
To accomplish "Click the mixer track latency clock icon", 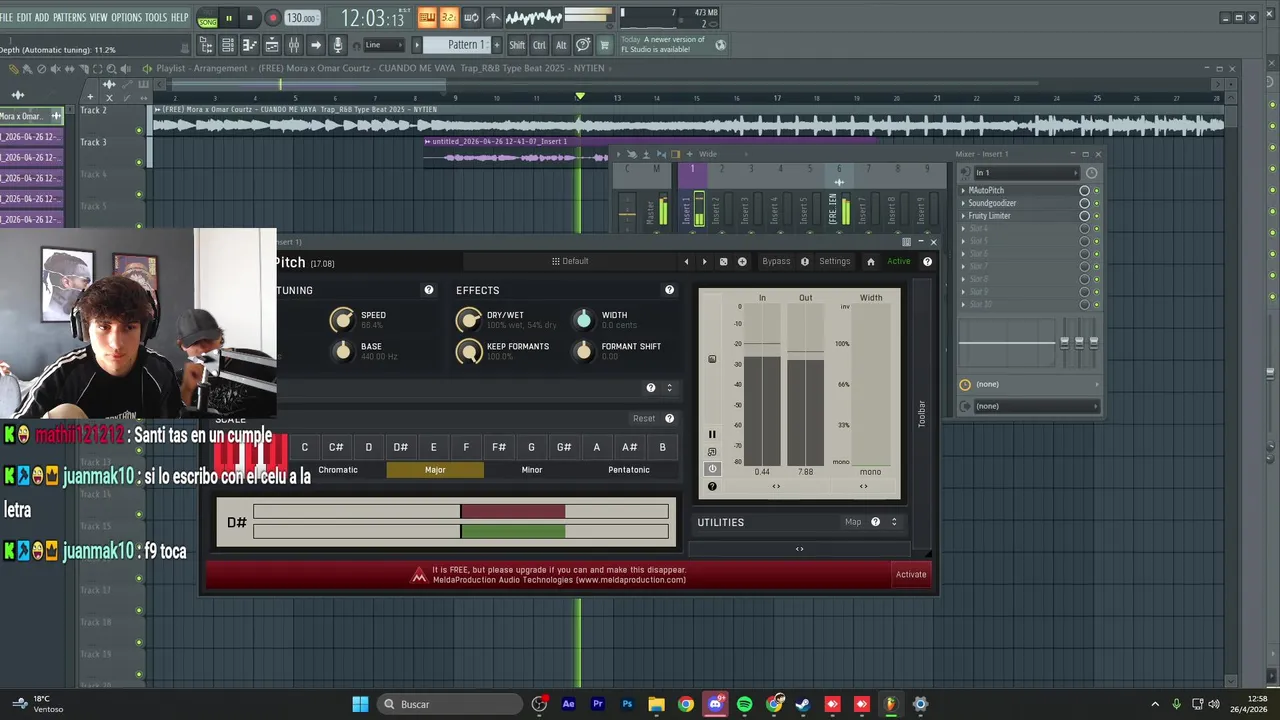I will (x=1091, y=173).
